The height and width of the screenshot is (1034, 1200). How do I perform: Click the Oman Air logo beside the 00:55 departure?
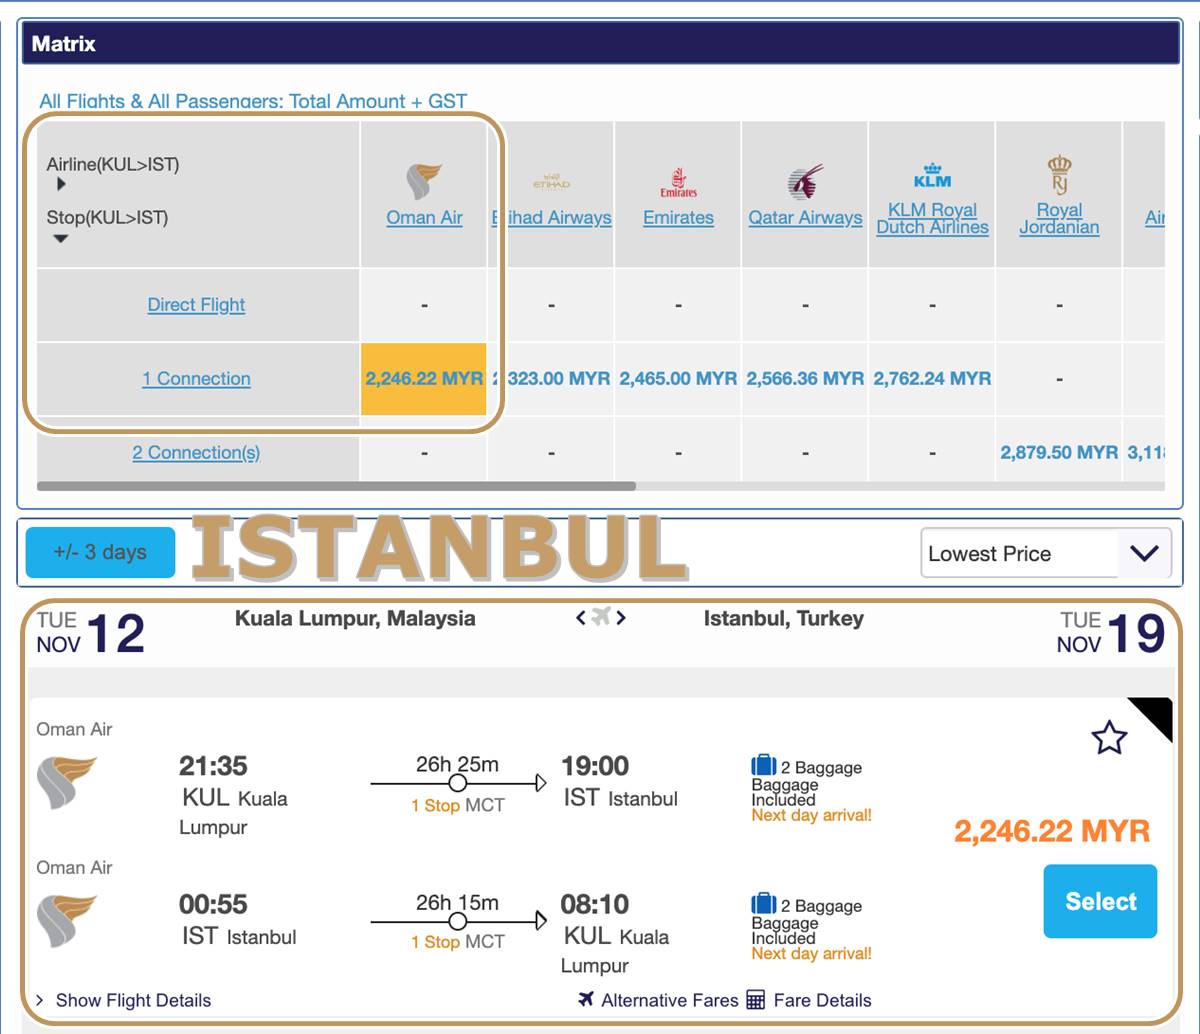pos(66,920)
